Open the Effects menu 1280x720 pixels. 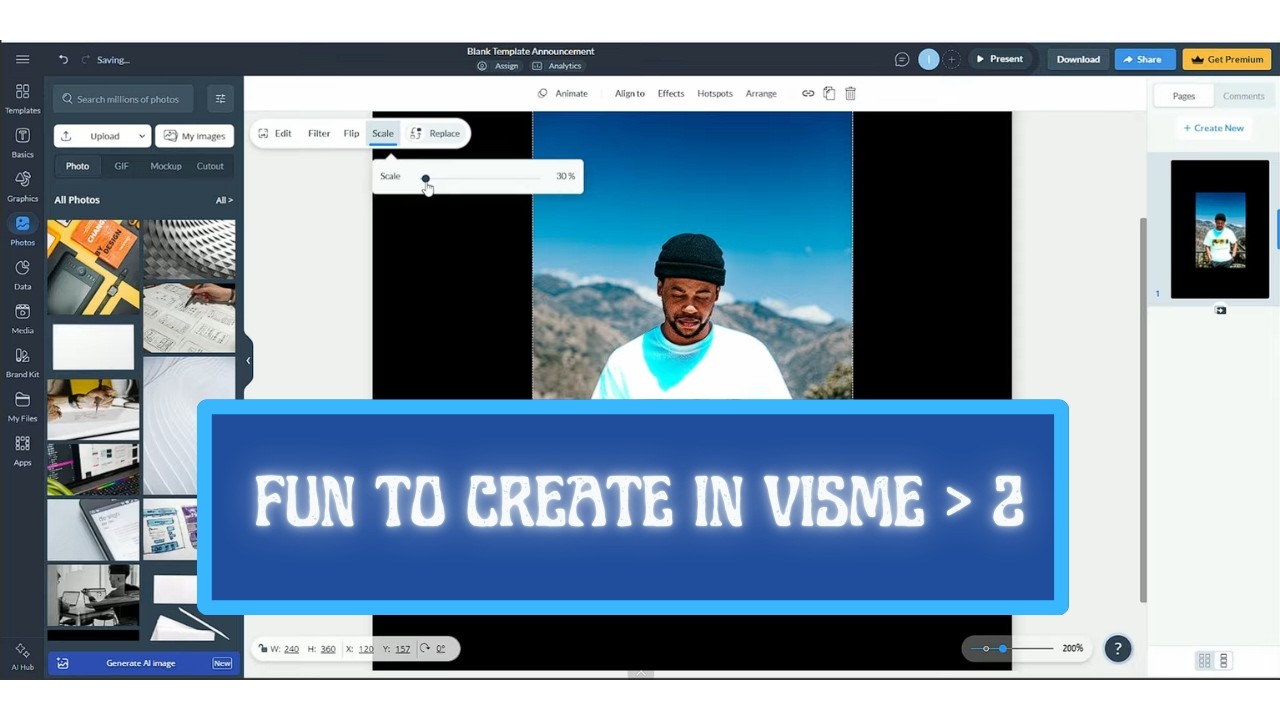(671, 93)
